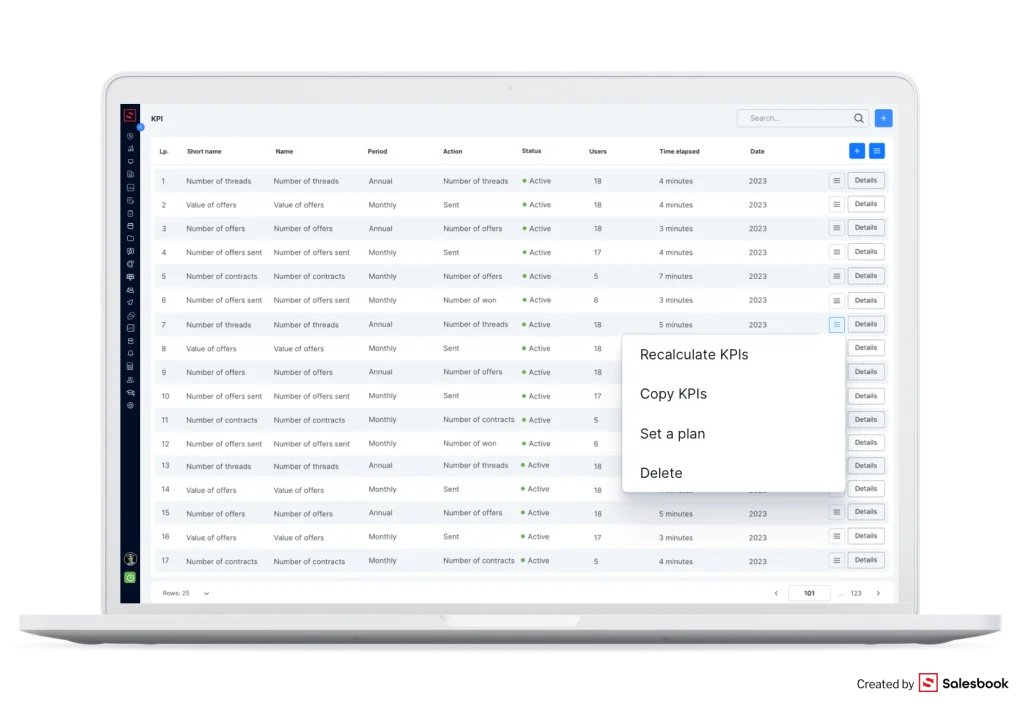Image resolution: width=1024 pixels, height=706 pixels.
Task: Click 'Annual' period in row 3
Action: [x=380, y=229]
